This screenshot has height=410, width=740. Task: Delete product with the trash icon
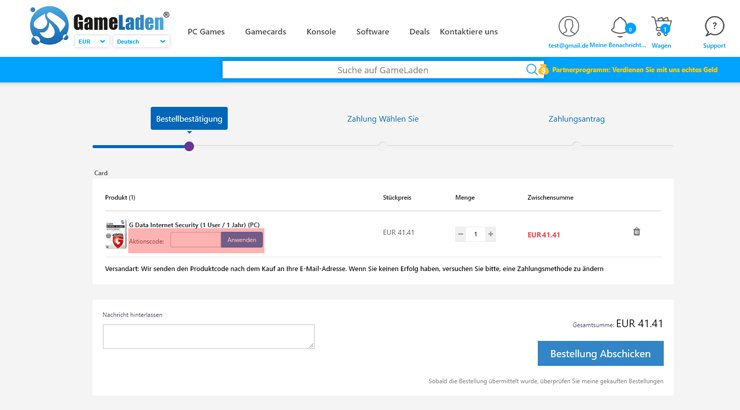636,232
